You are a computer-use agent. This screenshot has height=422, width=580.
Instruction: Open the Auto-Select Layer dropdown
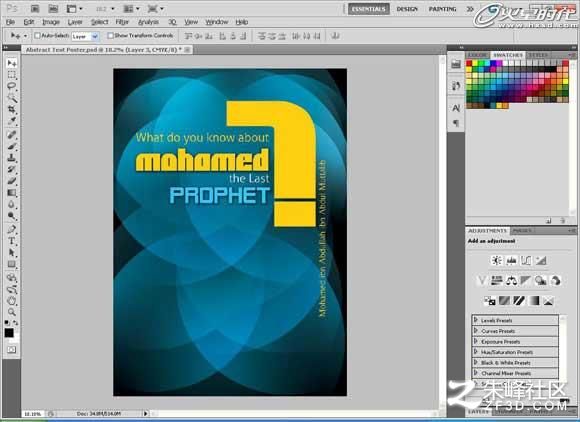[x=85, y=36]
